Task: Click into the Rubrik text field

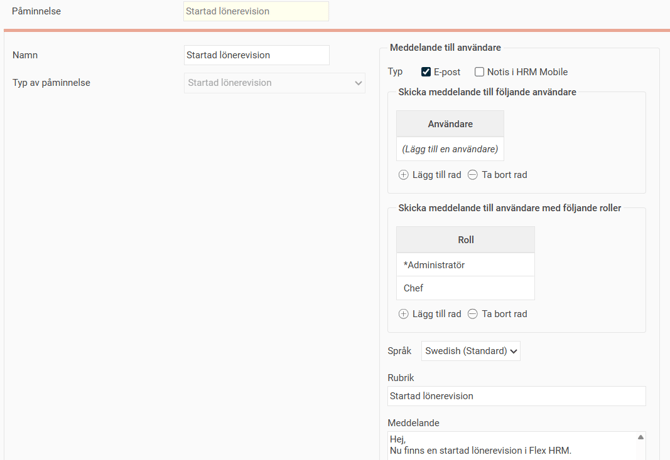Action: click(516, 396)
